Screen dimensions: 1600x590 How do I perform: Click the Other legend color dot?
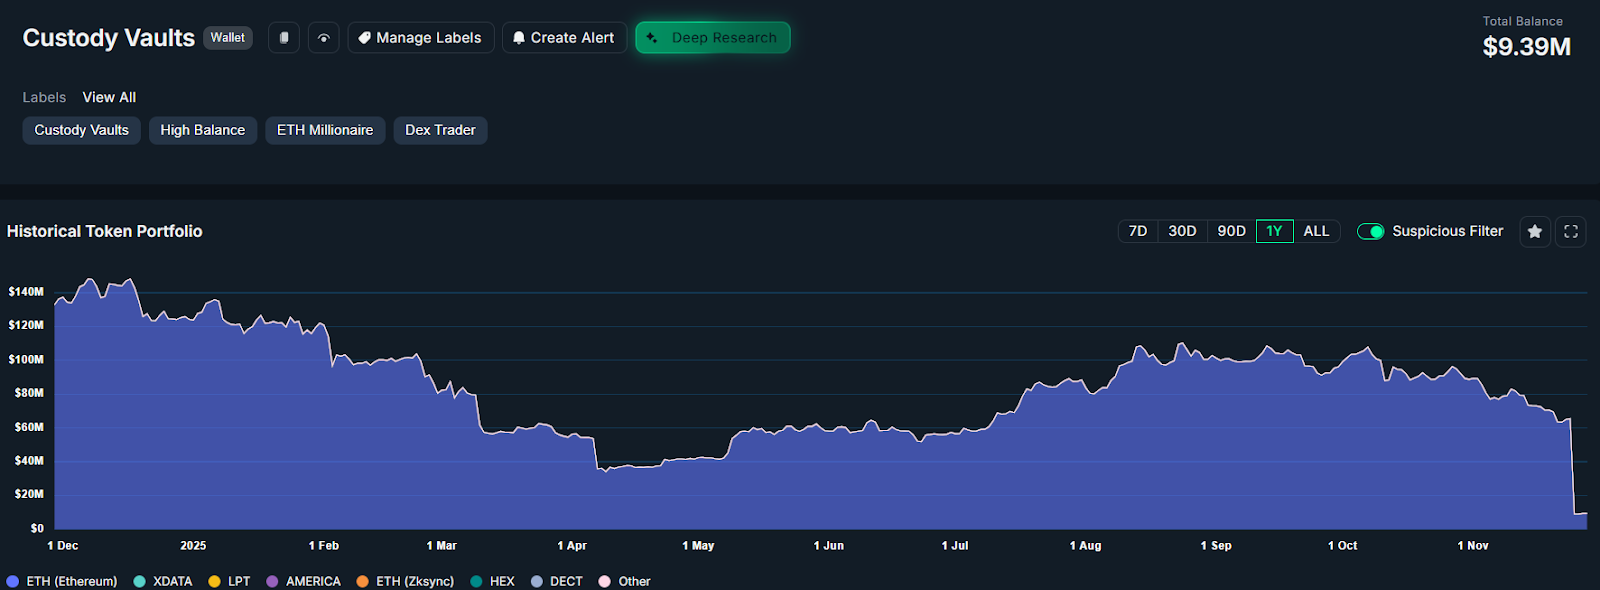point(604,581)
